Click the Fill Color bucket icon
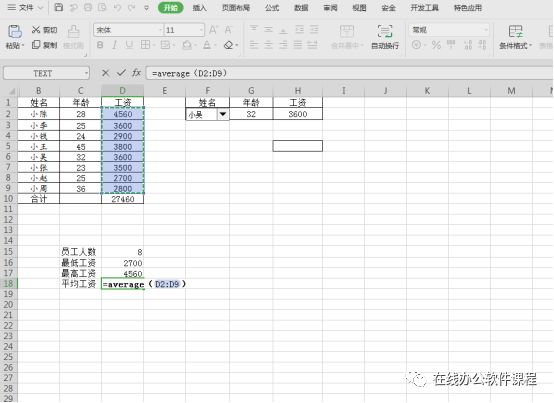554x403 pixels. click(x=187, y=45)
